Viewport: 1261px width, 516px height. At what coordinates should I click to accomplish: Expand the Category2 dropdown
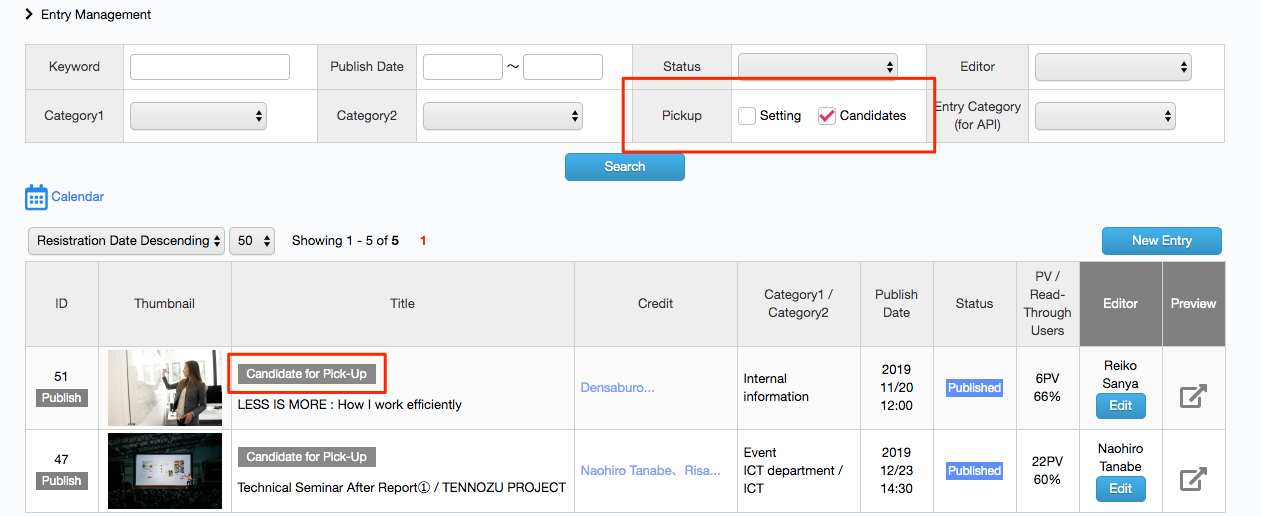[503, 116]
